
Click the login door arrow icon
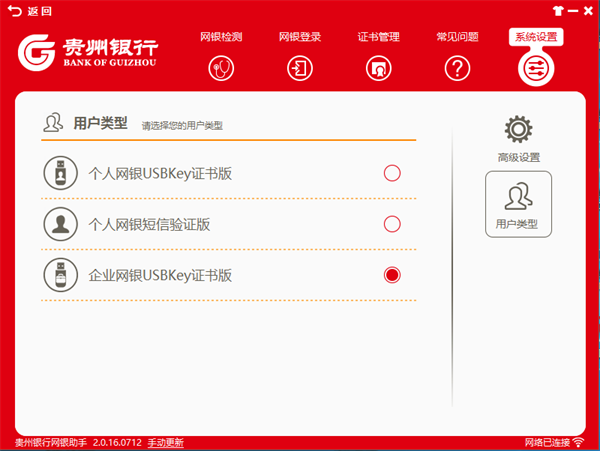pyautogui.click(x=300, y=68)
